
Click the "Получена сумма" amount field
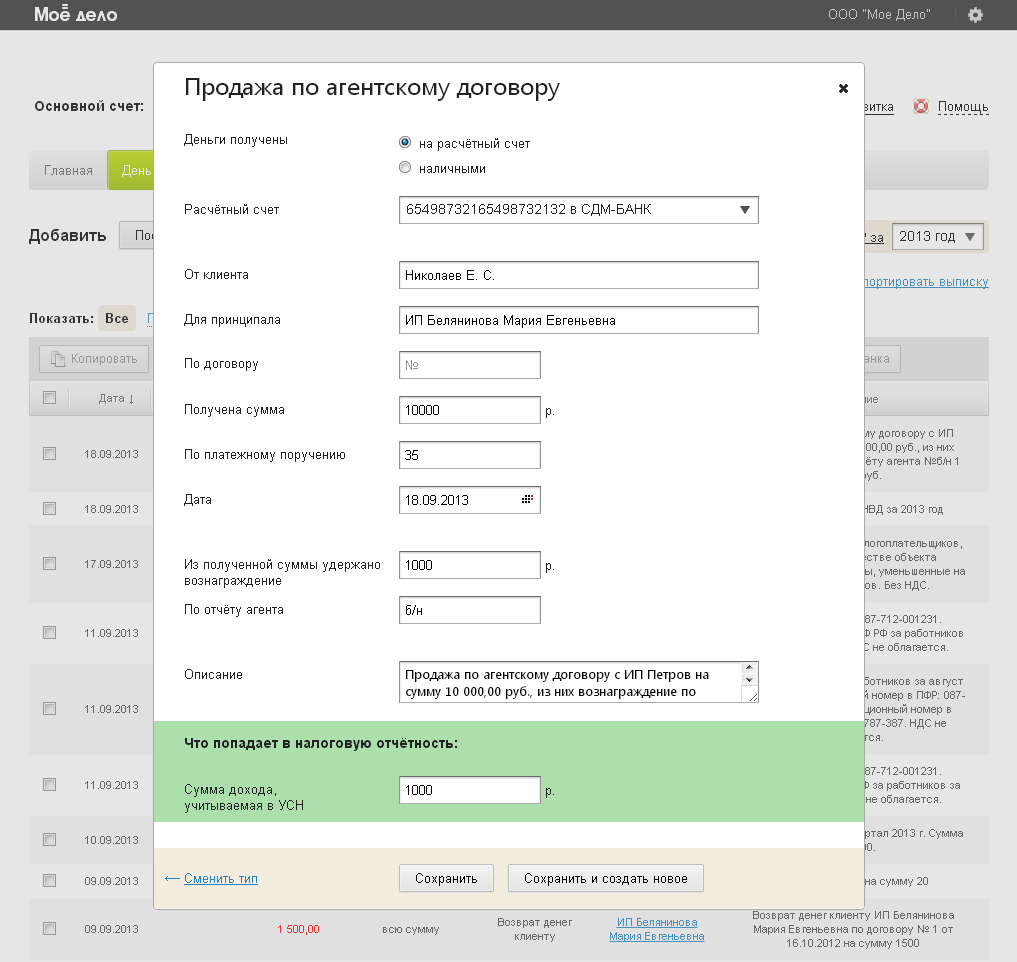click(469, 410)
